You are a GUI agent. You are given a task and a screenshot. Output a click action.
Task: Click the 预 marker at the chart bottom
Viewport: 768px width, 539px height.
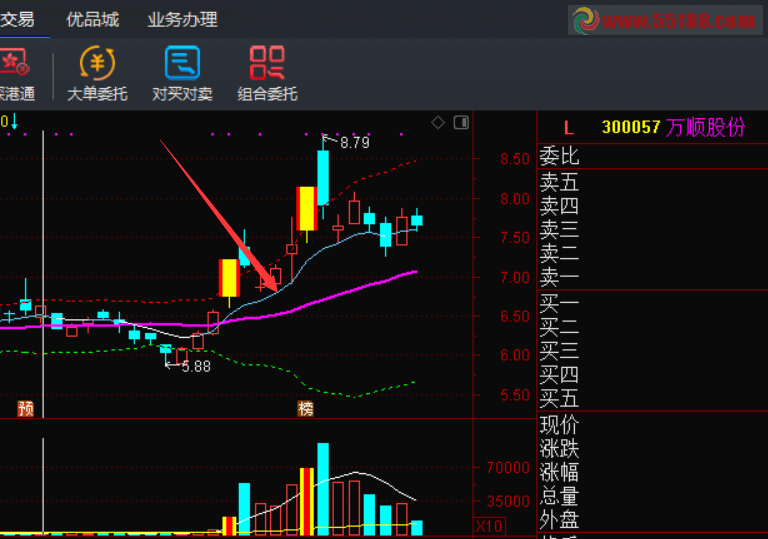point(26,408)
